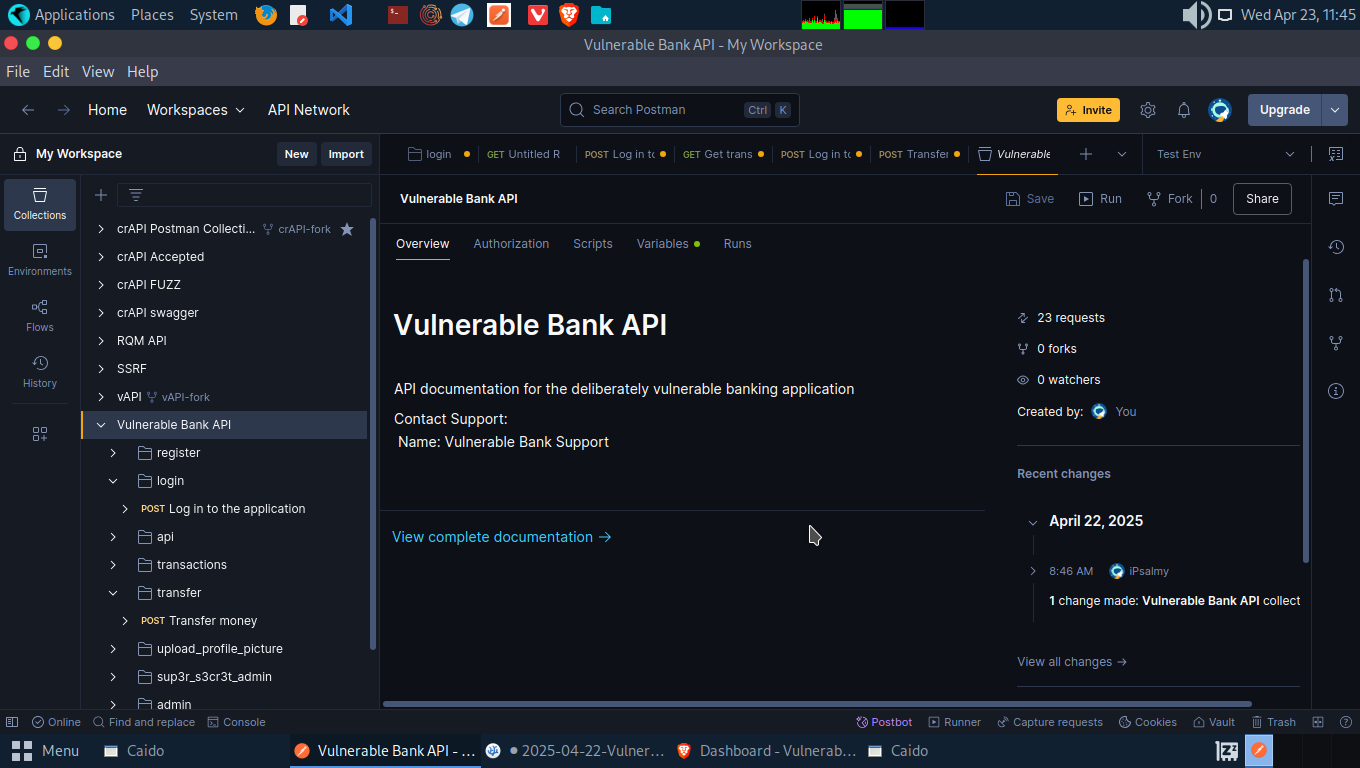Open View all changes link
The height and width of the screenshot is (768, 1360).
coord(1072,662)
